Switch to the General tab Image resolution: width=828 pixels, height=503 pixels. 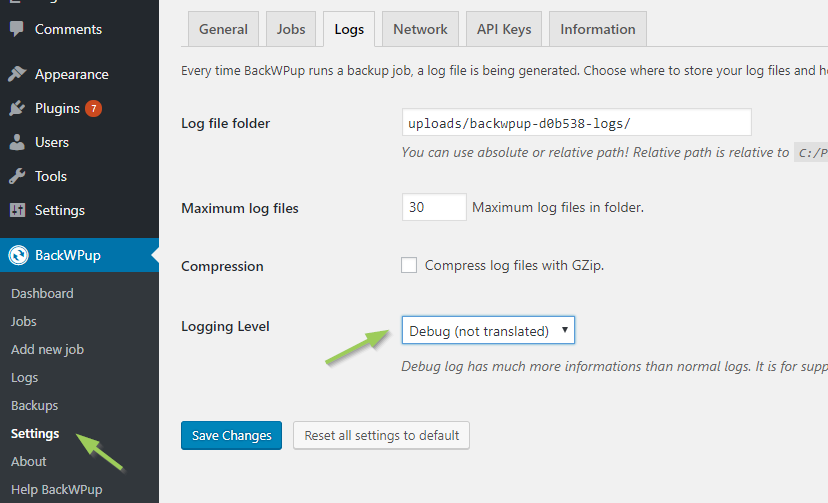click(x=223, y=29)
